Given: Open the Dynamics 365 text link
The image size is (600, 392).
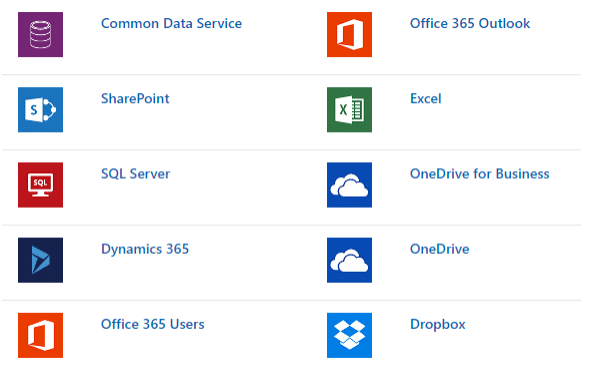Looking at the screenshot, I should tap(145, 249).
